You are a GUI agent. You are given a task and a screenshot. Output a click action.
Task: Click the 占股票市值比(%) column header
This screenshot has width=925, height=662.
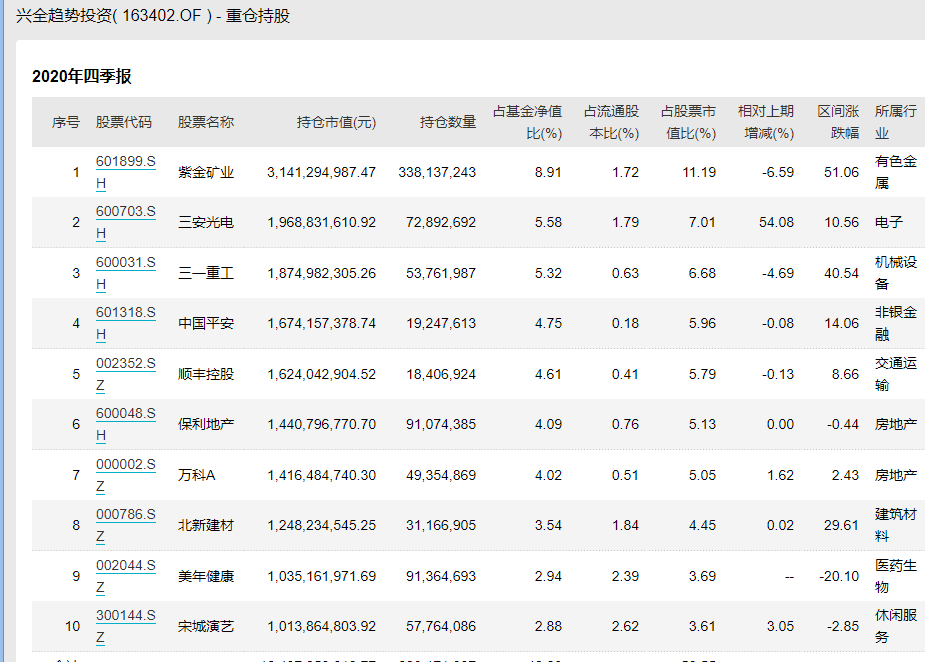(x=688, y=122)
